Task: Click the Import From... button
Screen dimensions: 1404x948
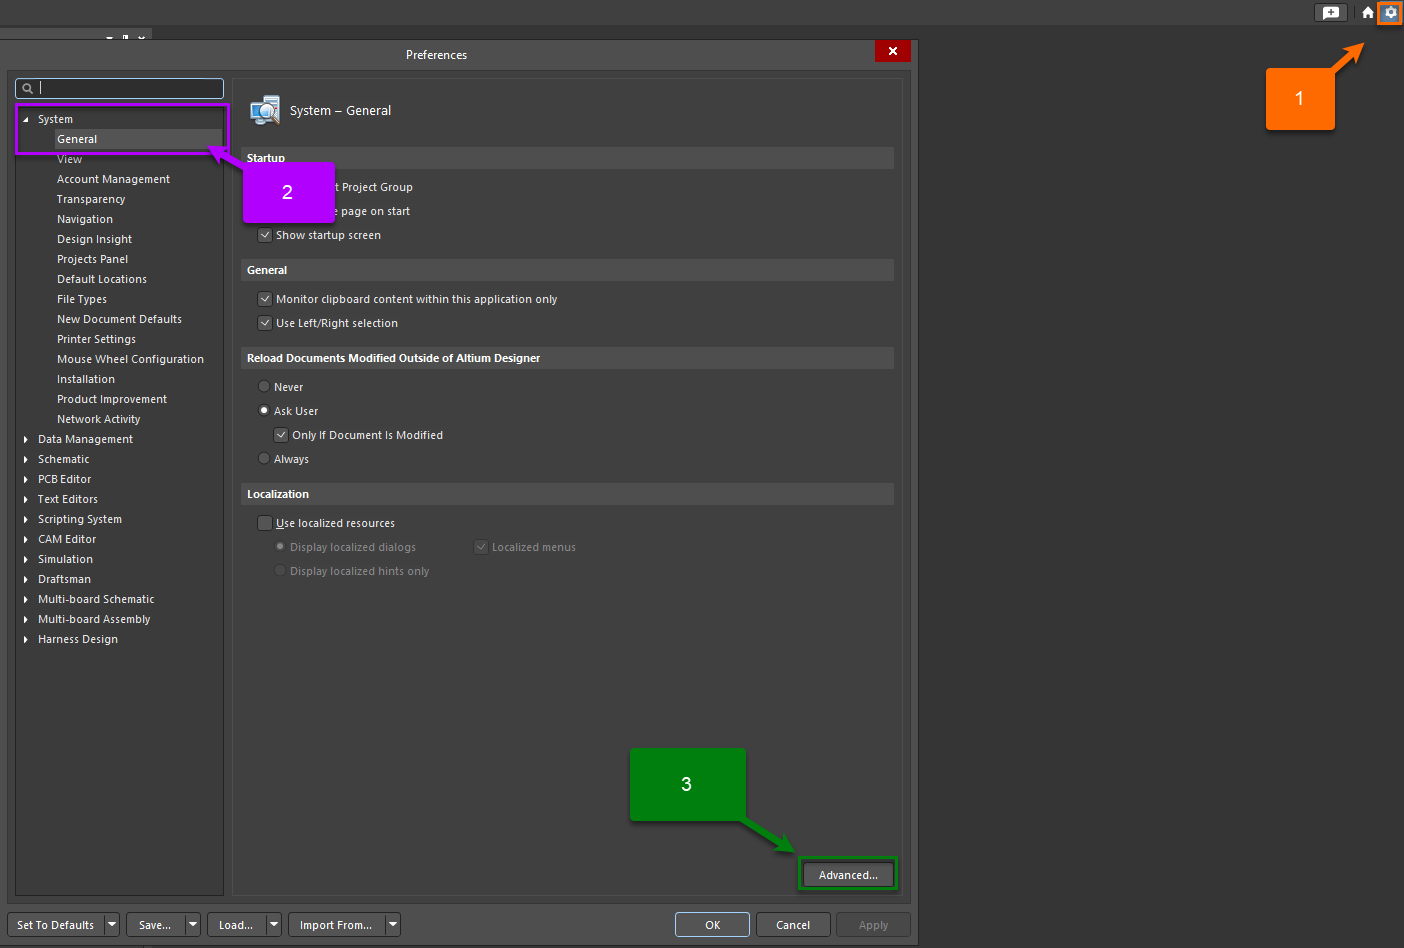Action: coord(336,925)
